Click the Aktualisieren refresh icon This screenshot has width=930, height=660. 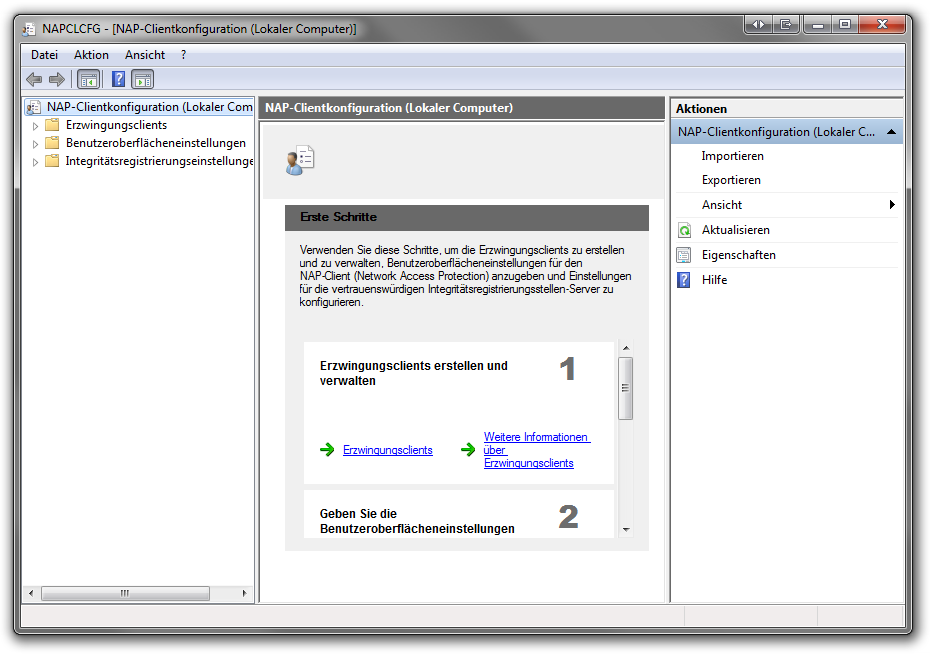pyautogui.click(x=684, y=230)
